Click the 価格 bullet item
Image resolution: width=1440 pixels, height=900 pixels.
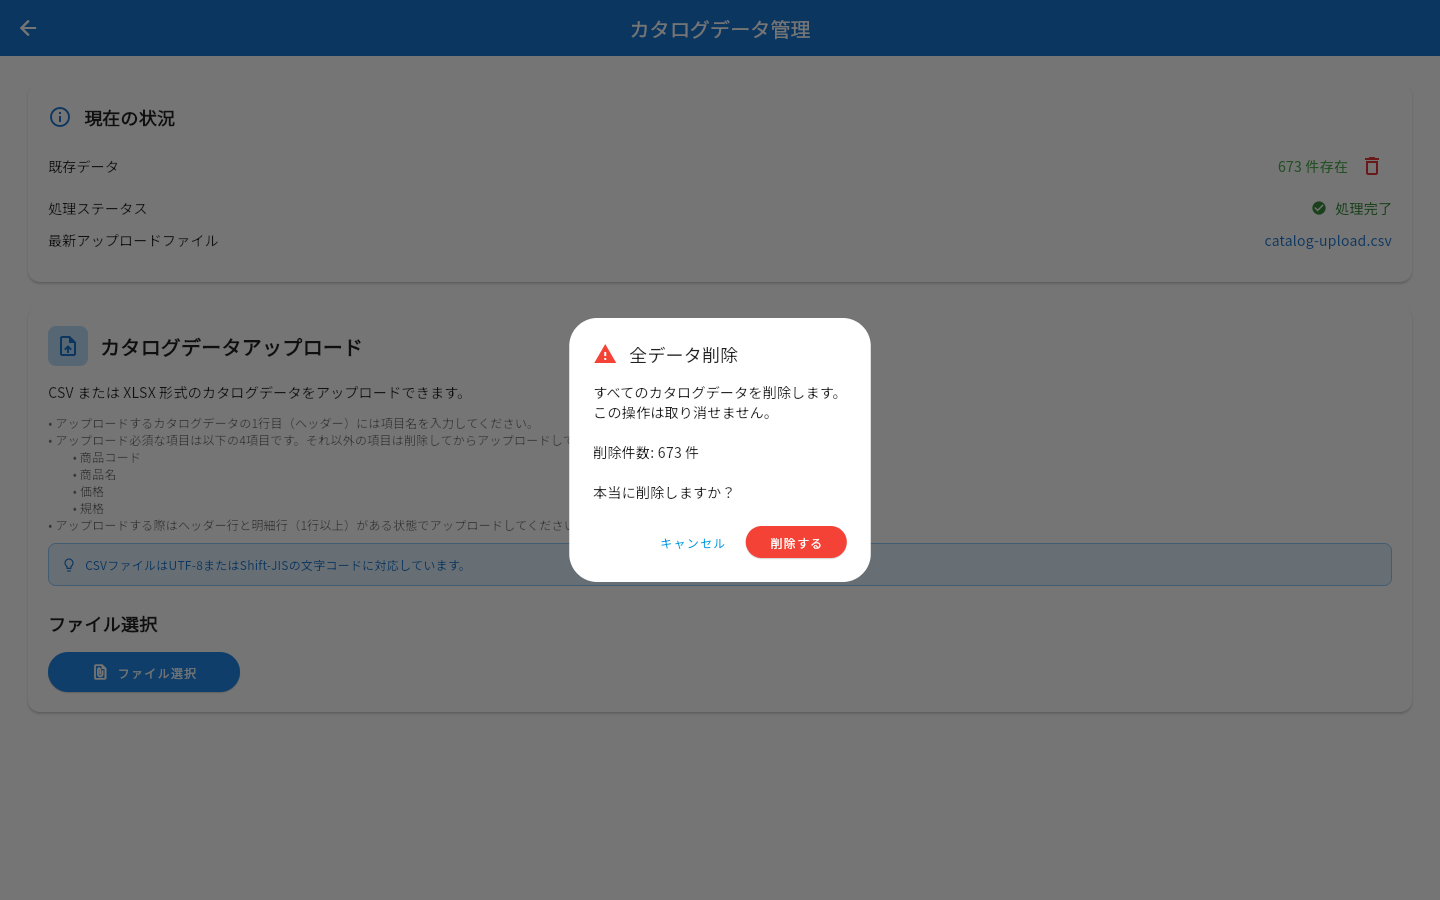(92, 491)
